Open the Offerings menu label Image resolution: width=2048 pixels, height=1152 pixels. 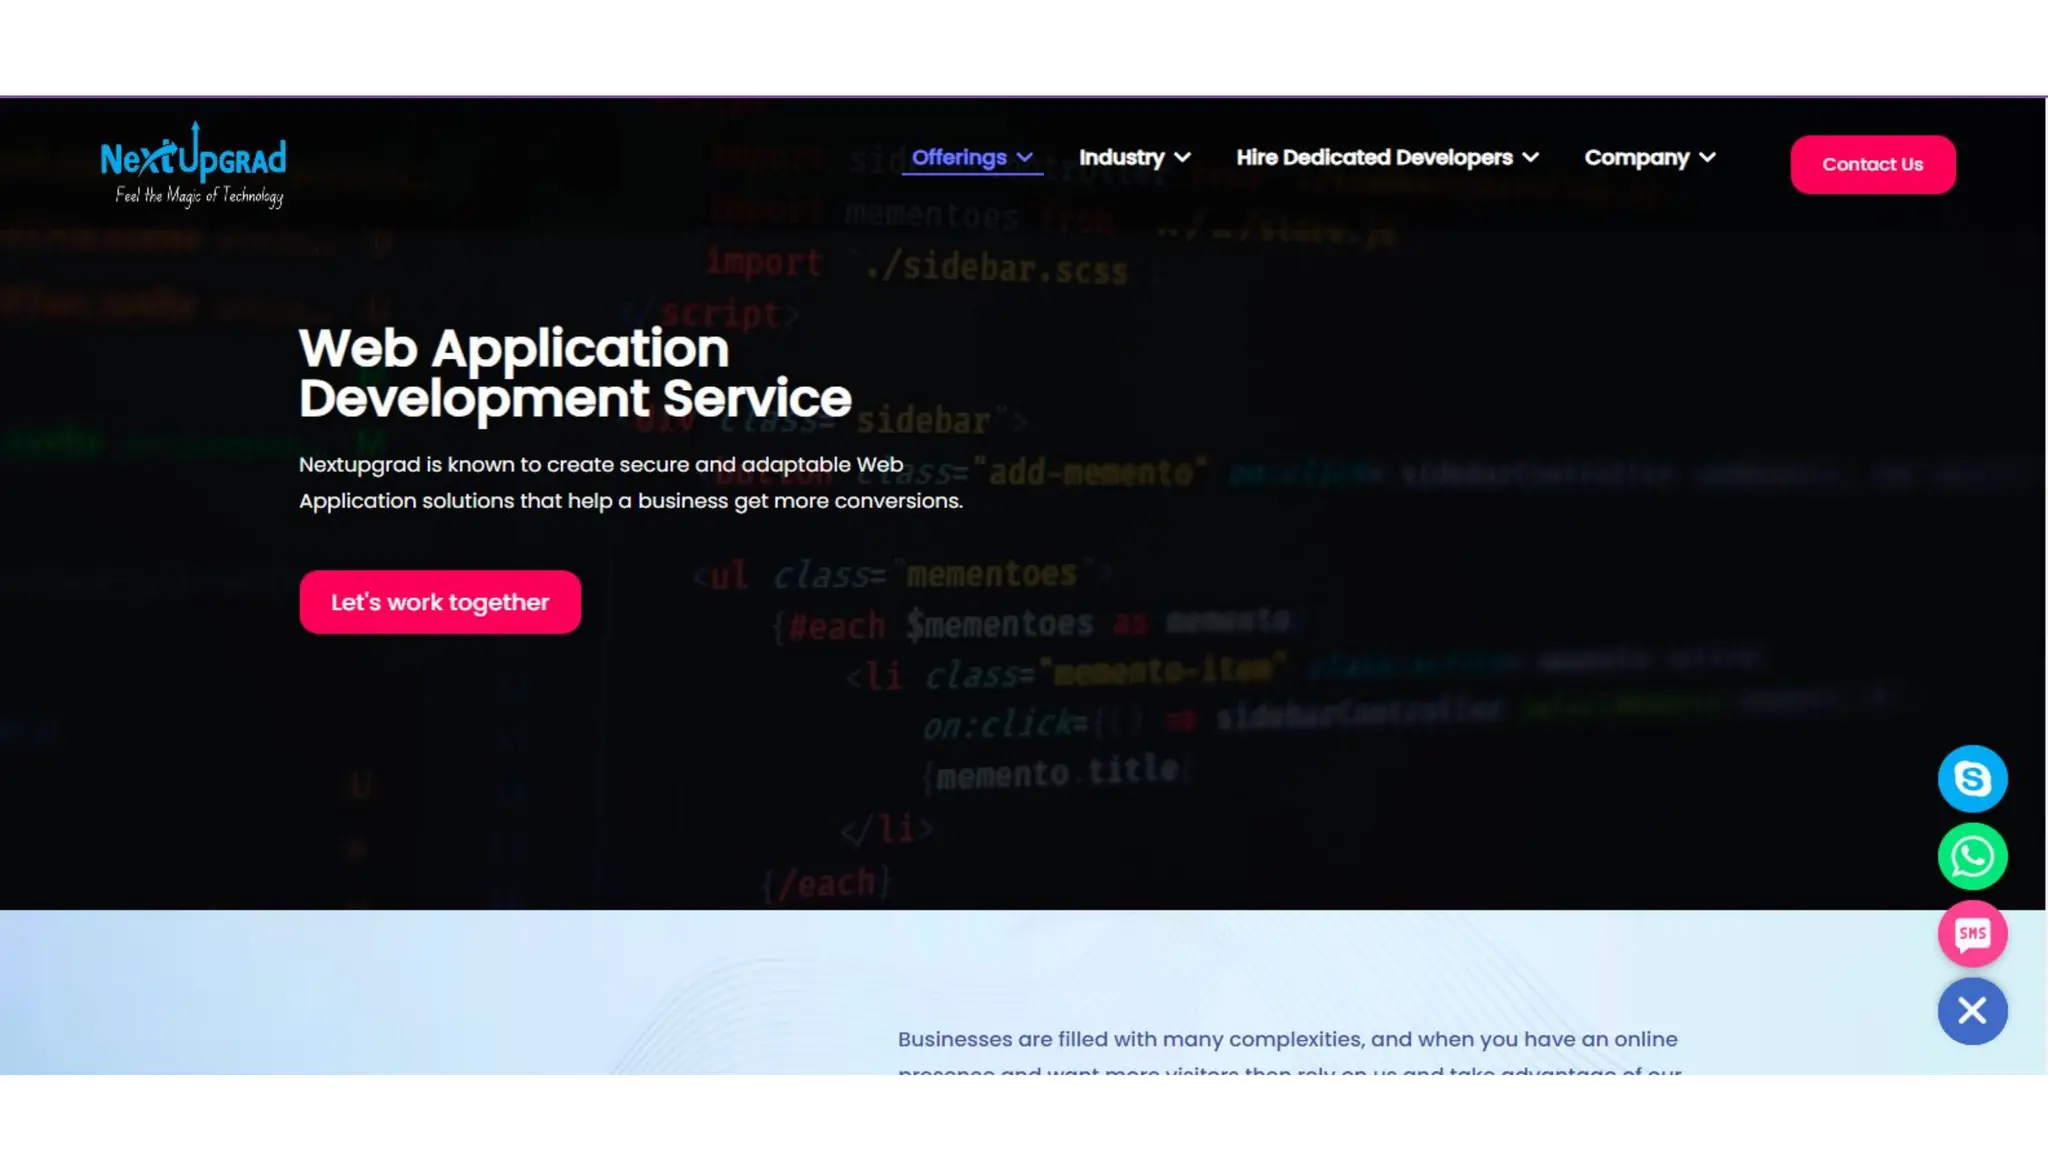958,157
